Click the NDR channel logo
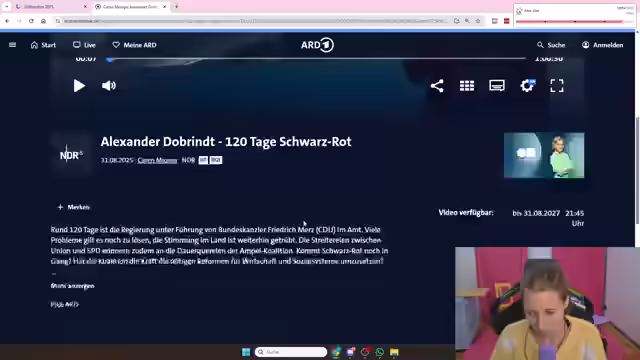 pyautogui.click(x=71, y=155)
